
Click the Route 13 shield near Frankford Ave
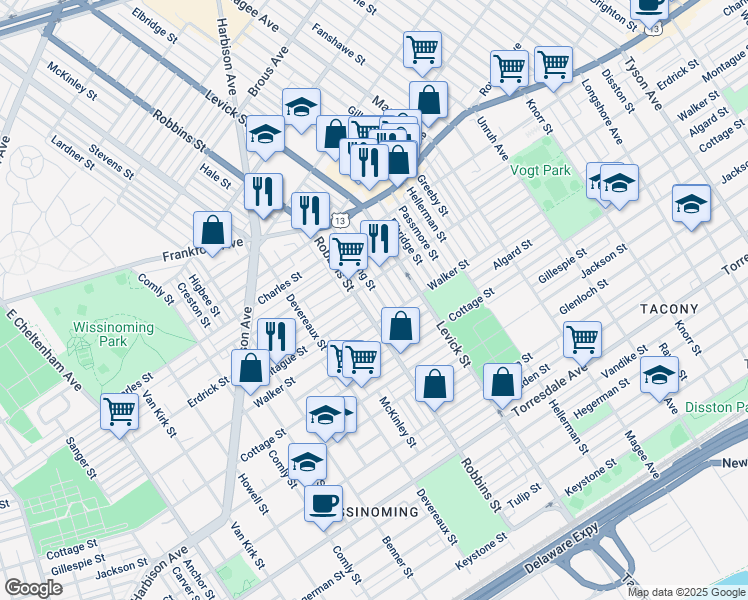click(x=339, y=221)
